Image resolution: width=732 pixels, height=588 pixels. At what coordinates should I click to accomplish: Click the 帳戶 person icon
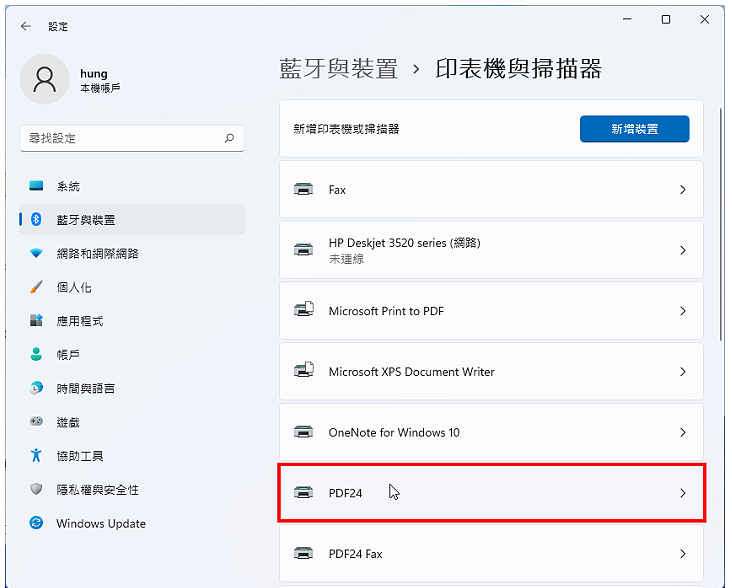point(36,354)
